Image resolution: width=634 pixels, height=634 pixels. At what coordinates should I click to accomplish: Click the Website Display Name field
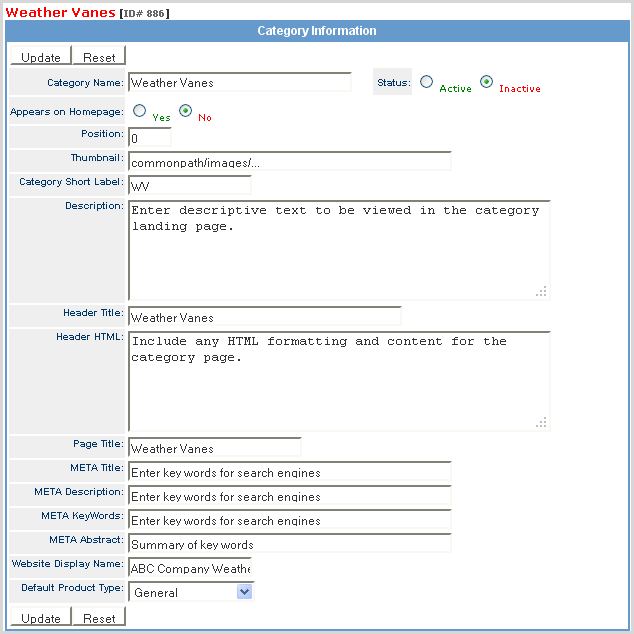[x=189, y=568]
